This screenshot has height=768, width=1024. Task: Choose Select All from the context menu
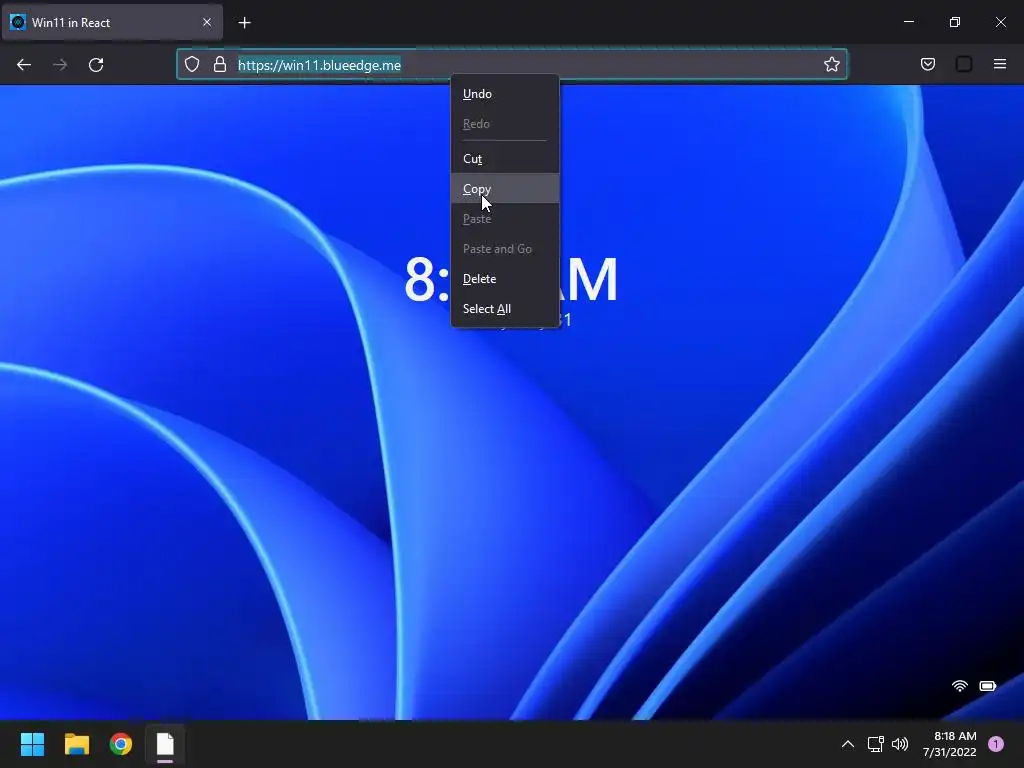pos(505,309)
